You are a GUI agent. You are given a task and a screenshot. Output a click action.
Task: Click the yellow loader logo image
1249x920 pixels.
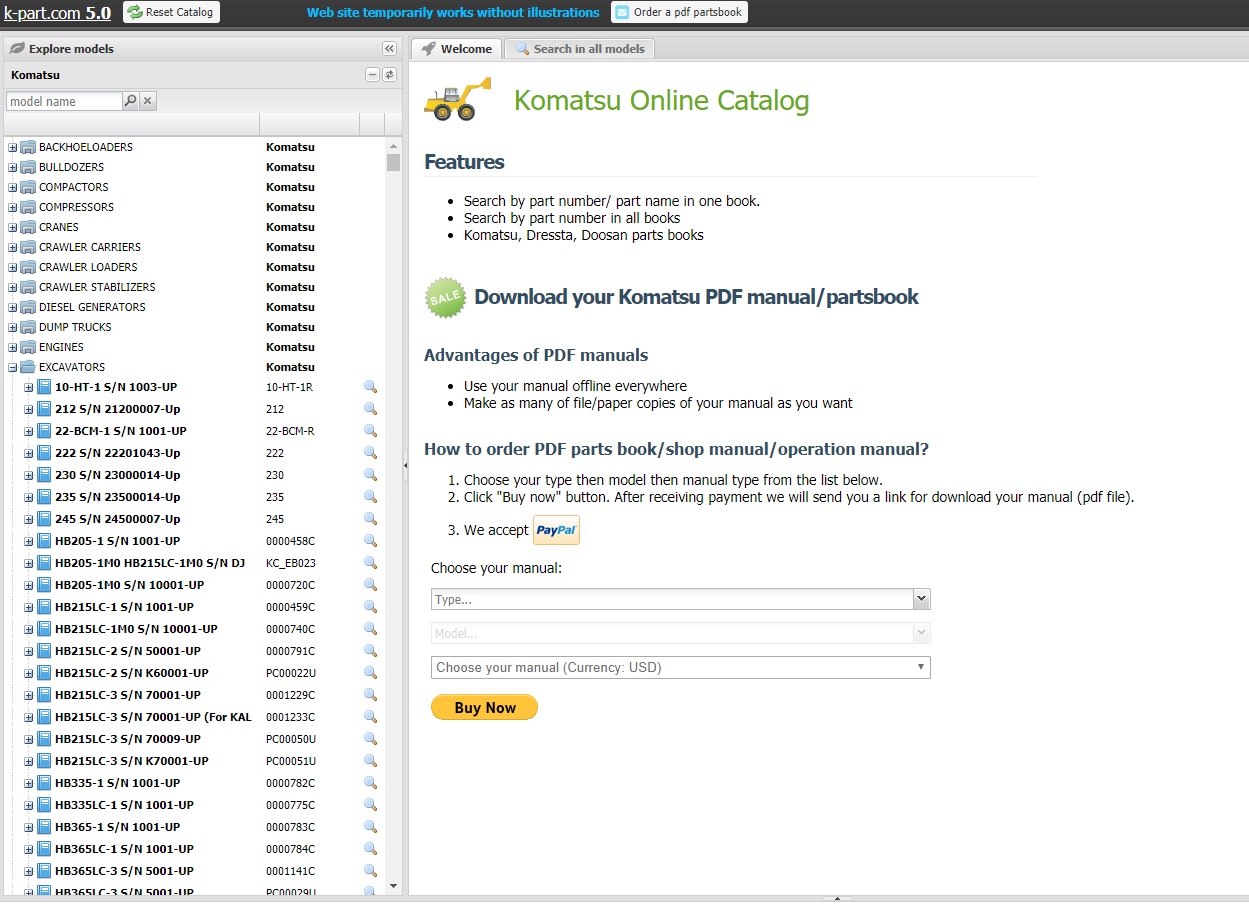click(x=458, y=99)
